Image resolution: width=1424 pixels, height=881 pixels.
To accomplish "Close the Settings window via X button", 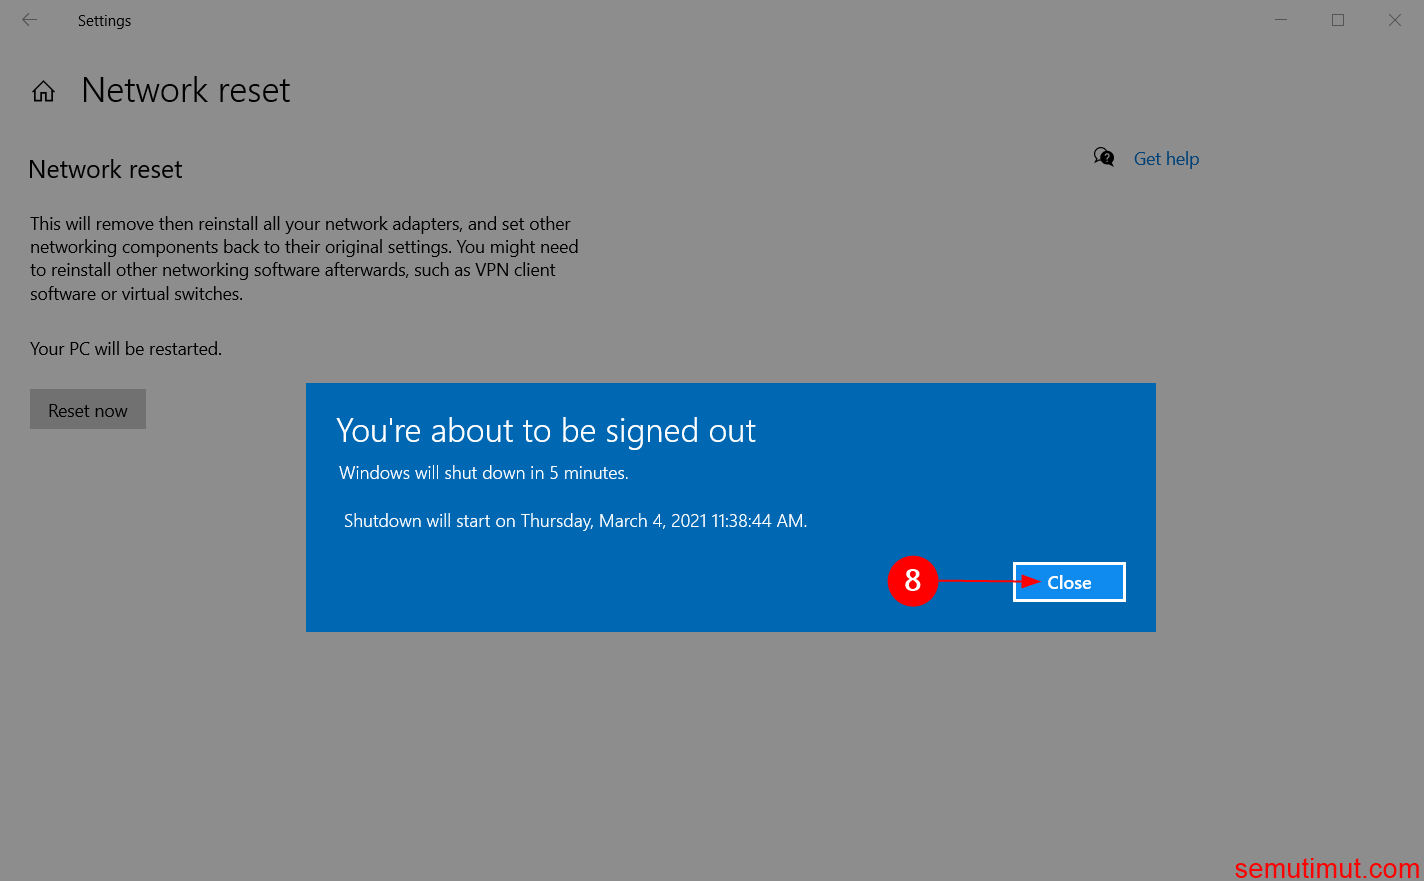I will click(x=1395, y=20).
